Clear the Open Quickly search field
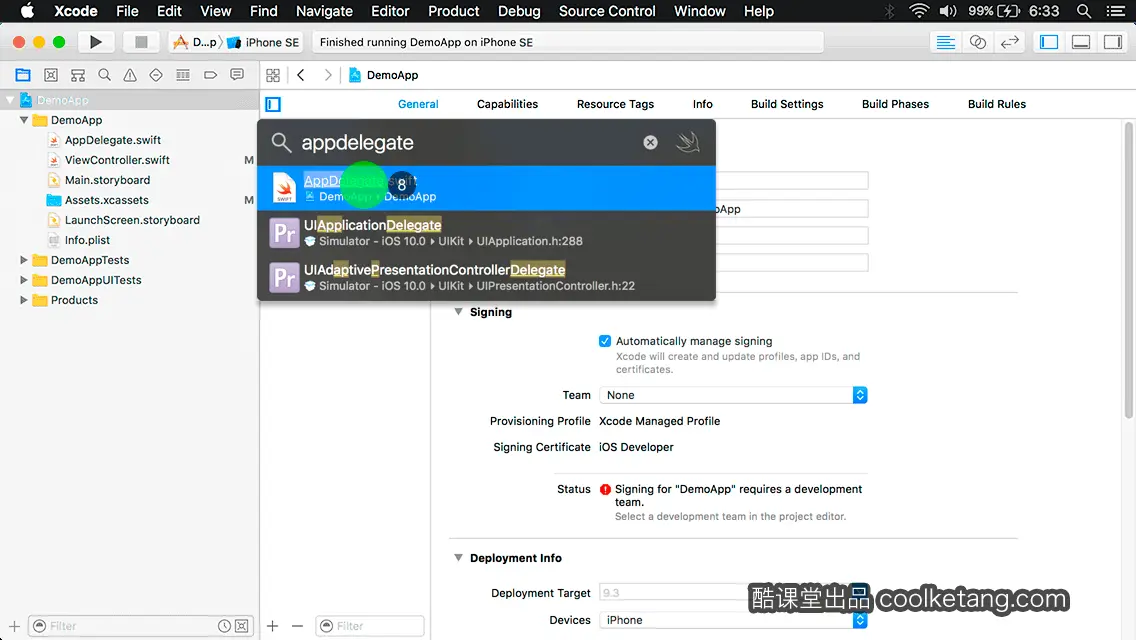Image resolution: width=1136 pixels, height=640 pixels. click(651, 142)
